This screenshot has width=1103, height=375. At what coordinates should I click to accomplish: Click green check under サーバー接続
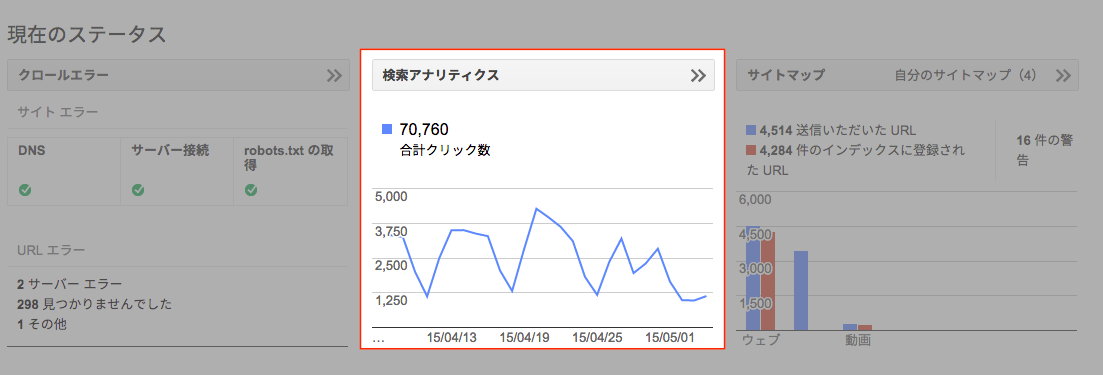(138, 189)
